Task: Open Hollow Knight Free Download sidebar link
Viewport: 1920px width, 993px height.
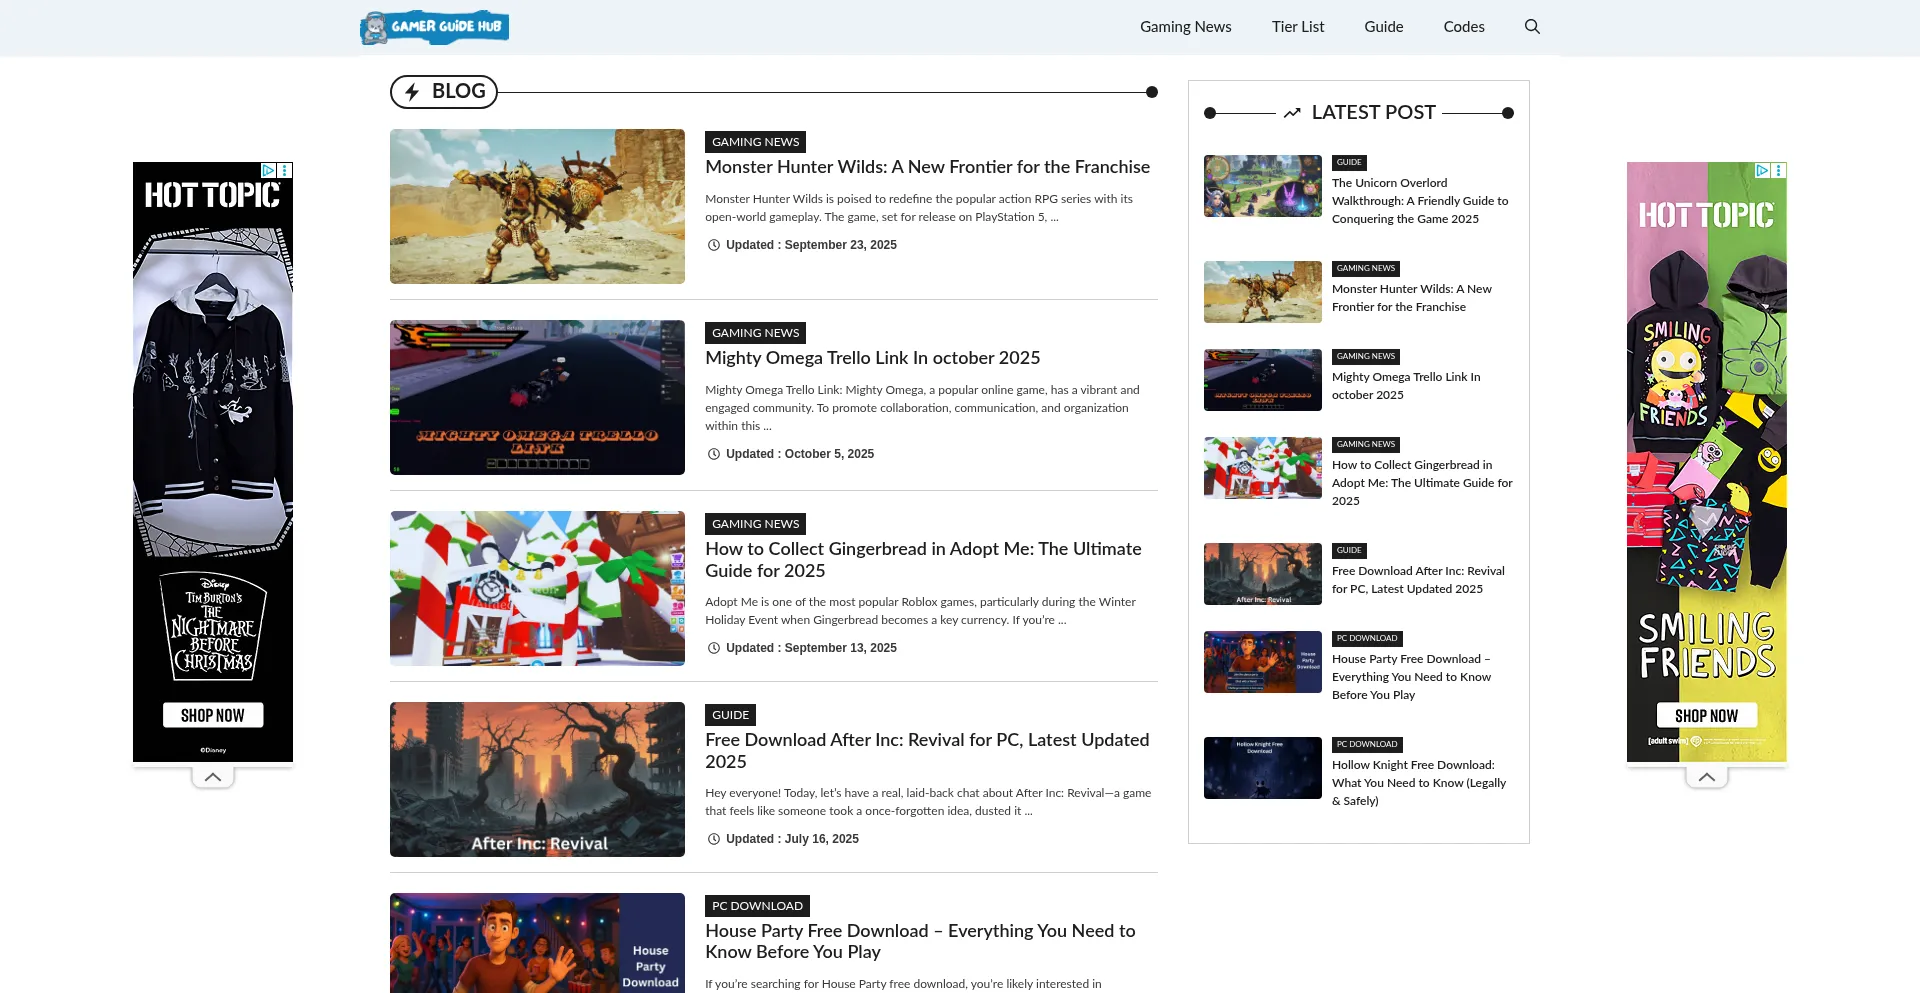Action: coord(1418,783)
